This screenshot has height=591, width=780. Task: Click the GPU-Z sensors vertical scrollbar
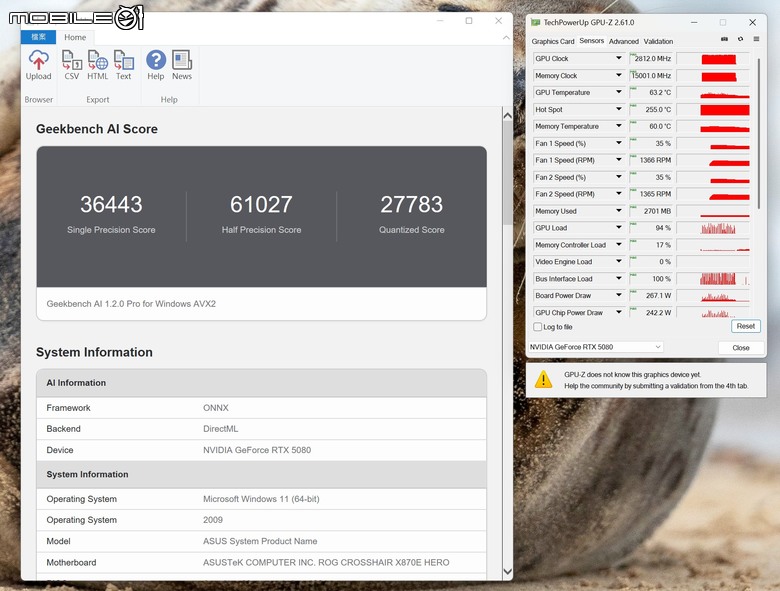(x=759, y=133)
